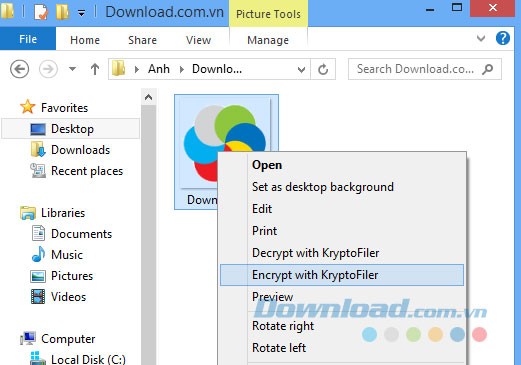Click the Libraries folder icon
Image resolution: width=521 pixels, height=365 pixels.
click(x=28, y=213)
